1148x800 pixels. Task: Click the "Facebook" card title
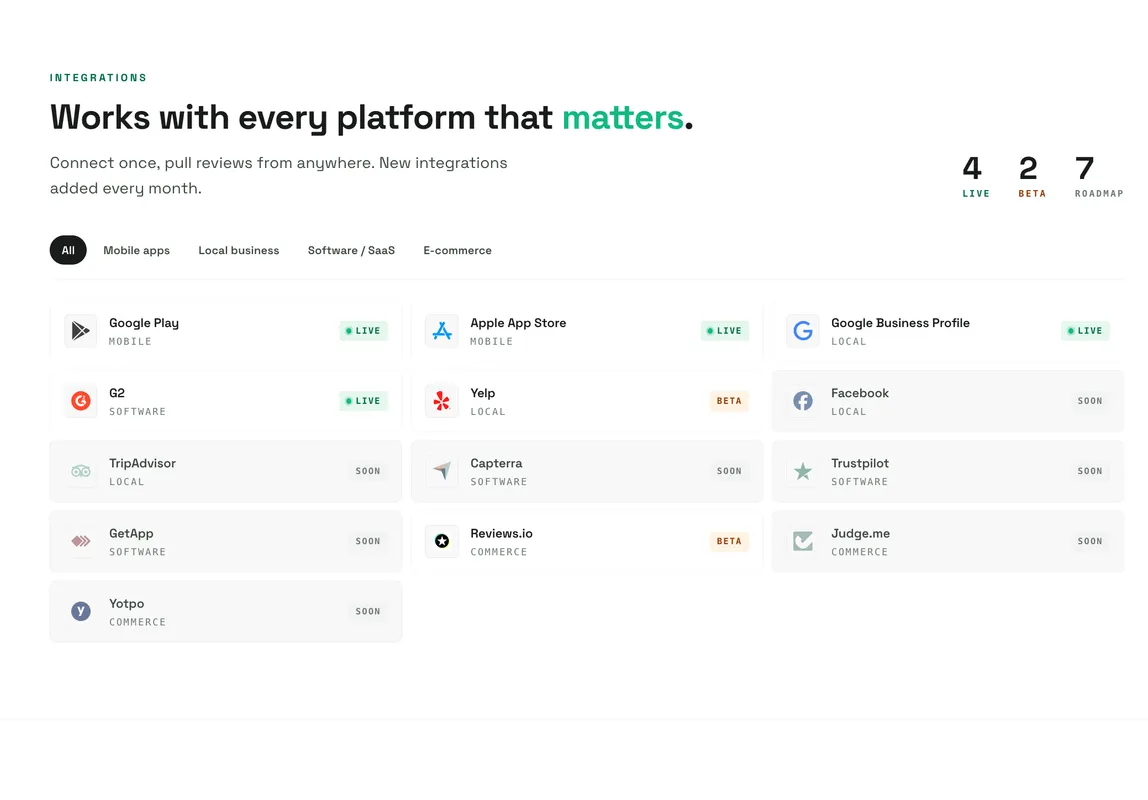click(x=860, y=393)
